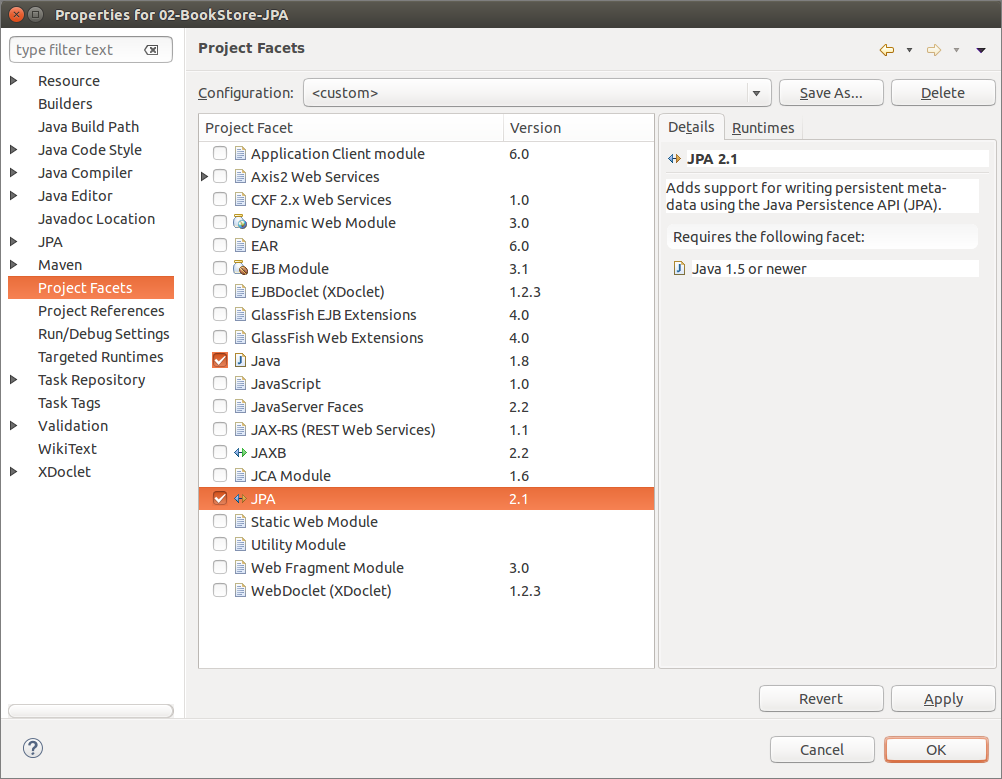Open back history dropdown arrow
Screen dimensions: 1002x779
[909, 50]
